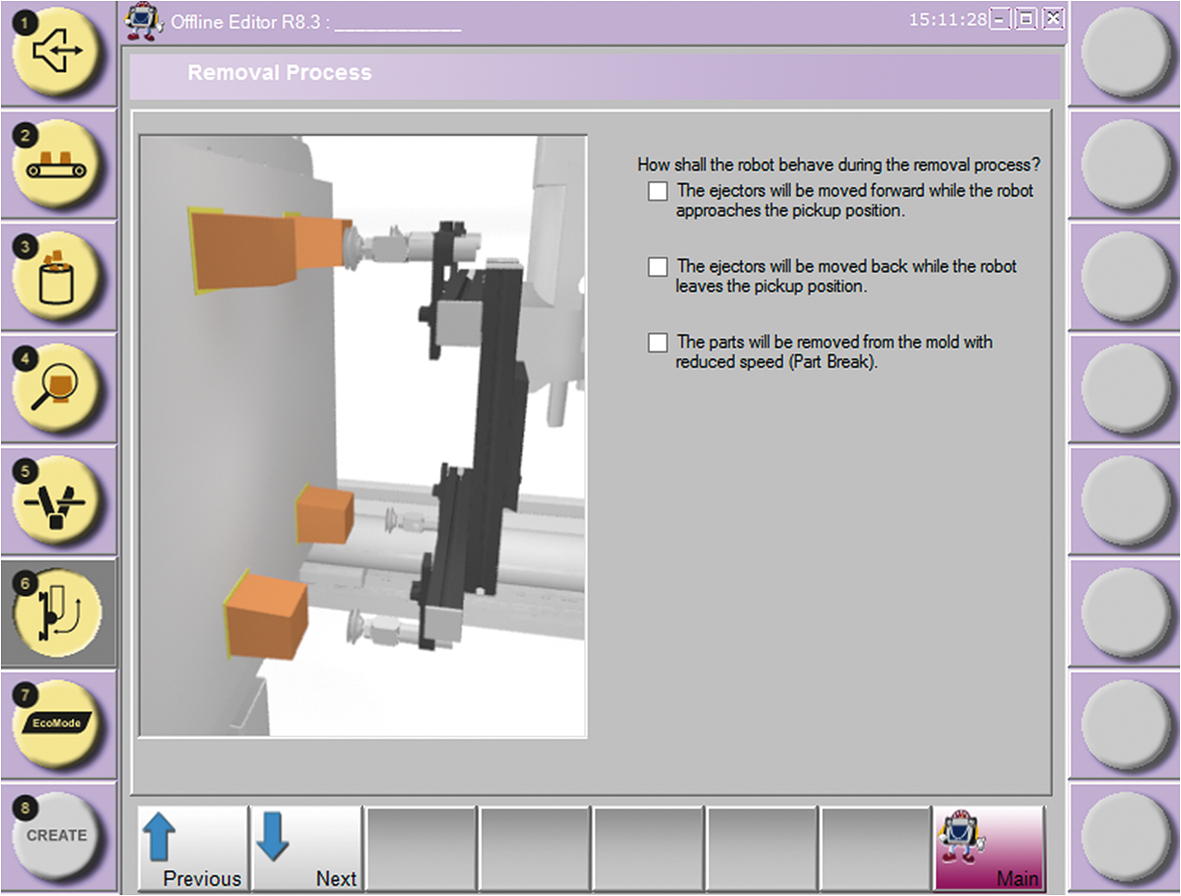
Task: Click the 3D robot mold preview image
Action: (363, 436)
